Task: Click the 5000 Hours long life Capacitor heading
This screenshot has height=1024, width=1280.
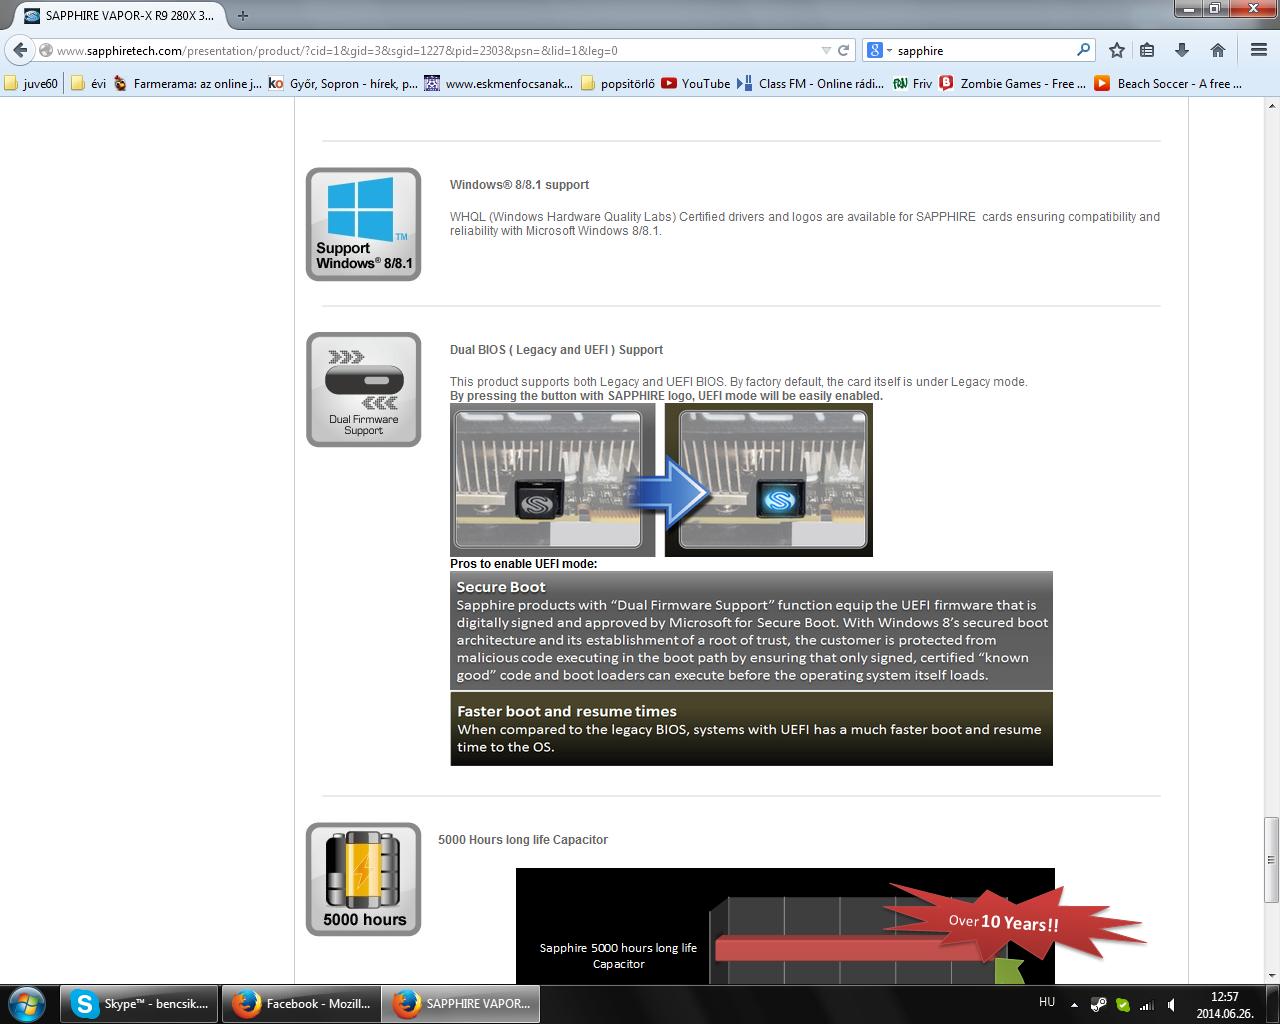Action: pyautogui.click(x=523, y=840)
